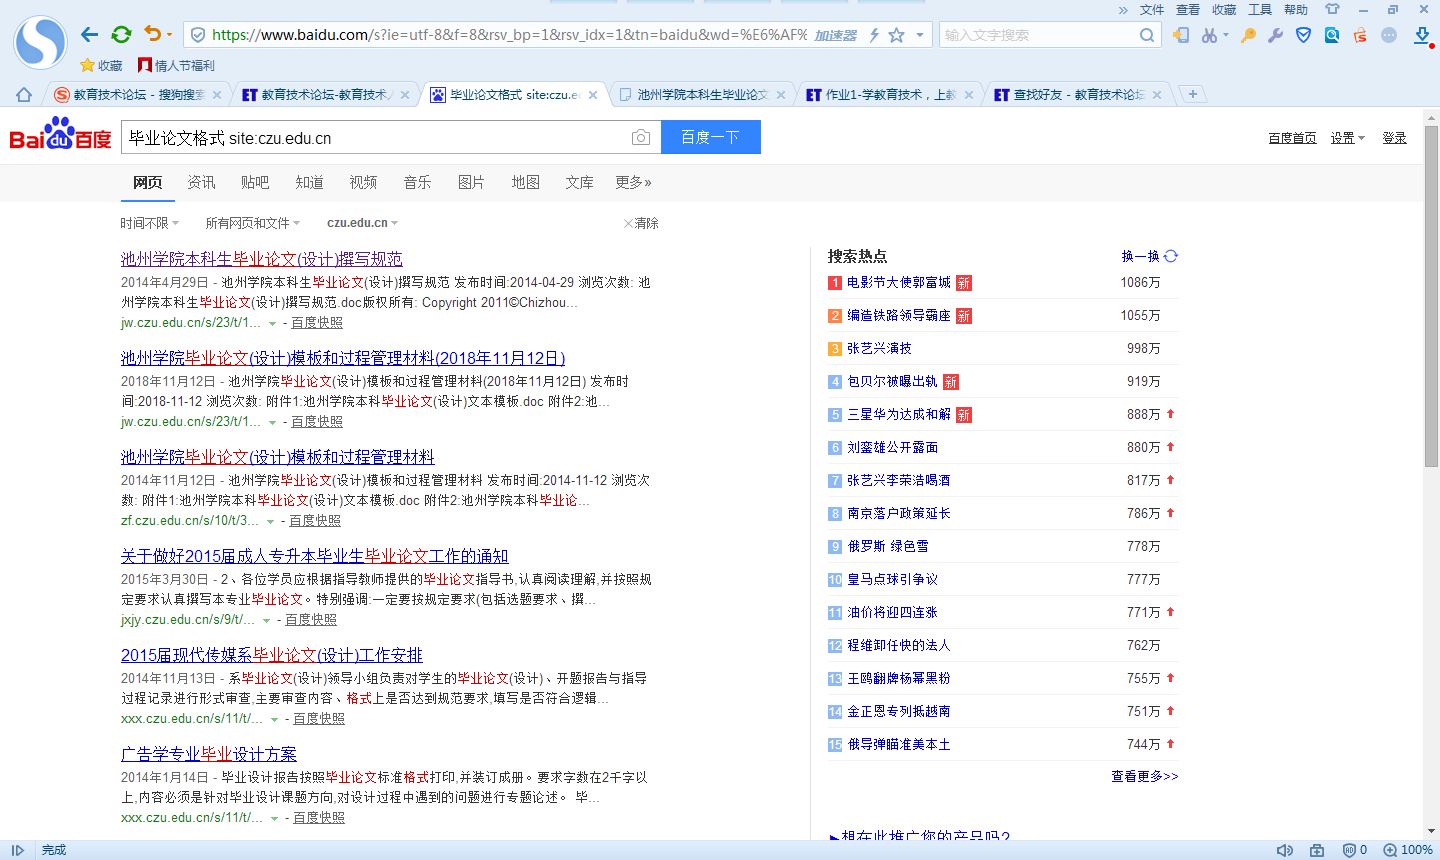Open the 时间不限 time filter dropdown
Screen dimensions: 1440x860
[x=150, y=223]
